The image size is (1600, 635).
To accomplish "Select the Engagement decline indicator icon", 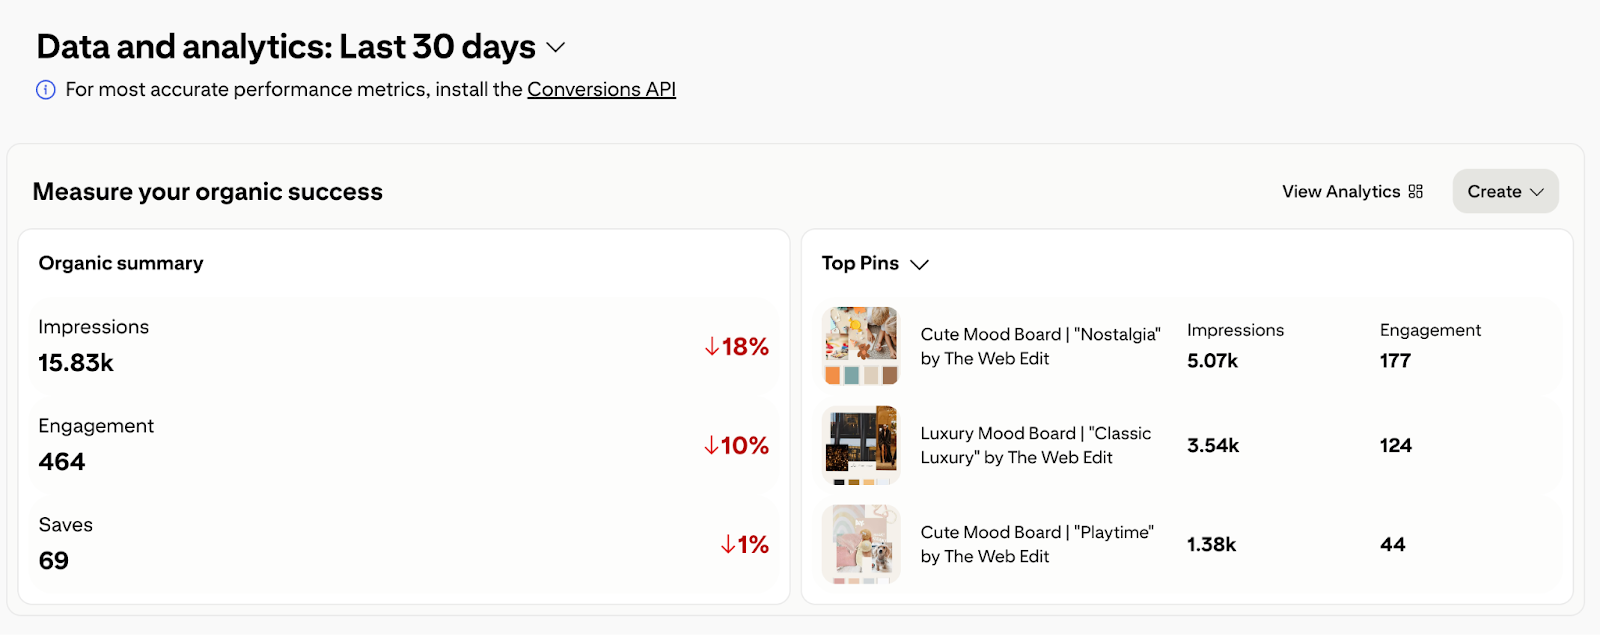I will [x=712, y=446].
